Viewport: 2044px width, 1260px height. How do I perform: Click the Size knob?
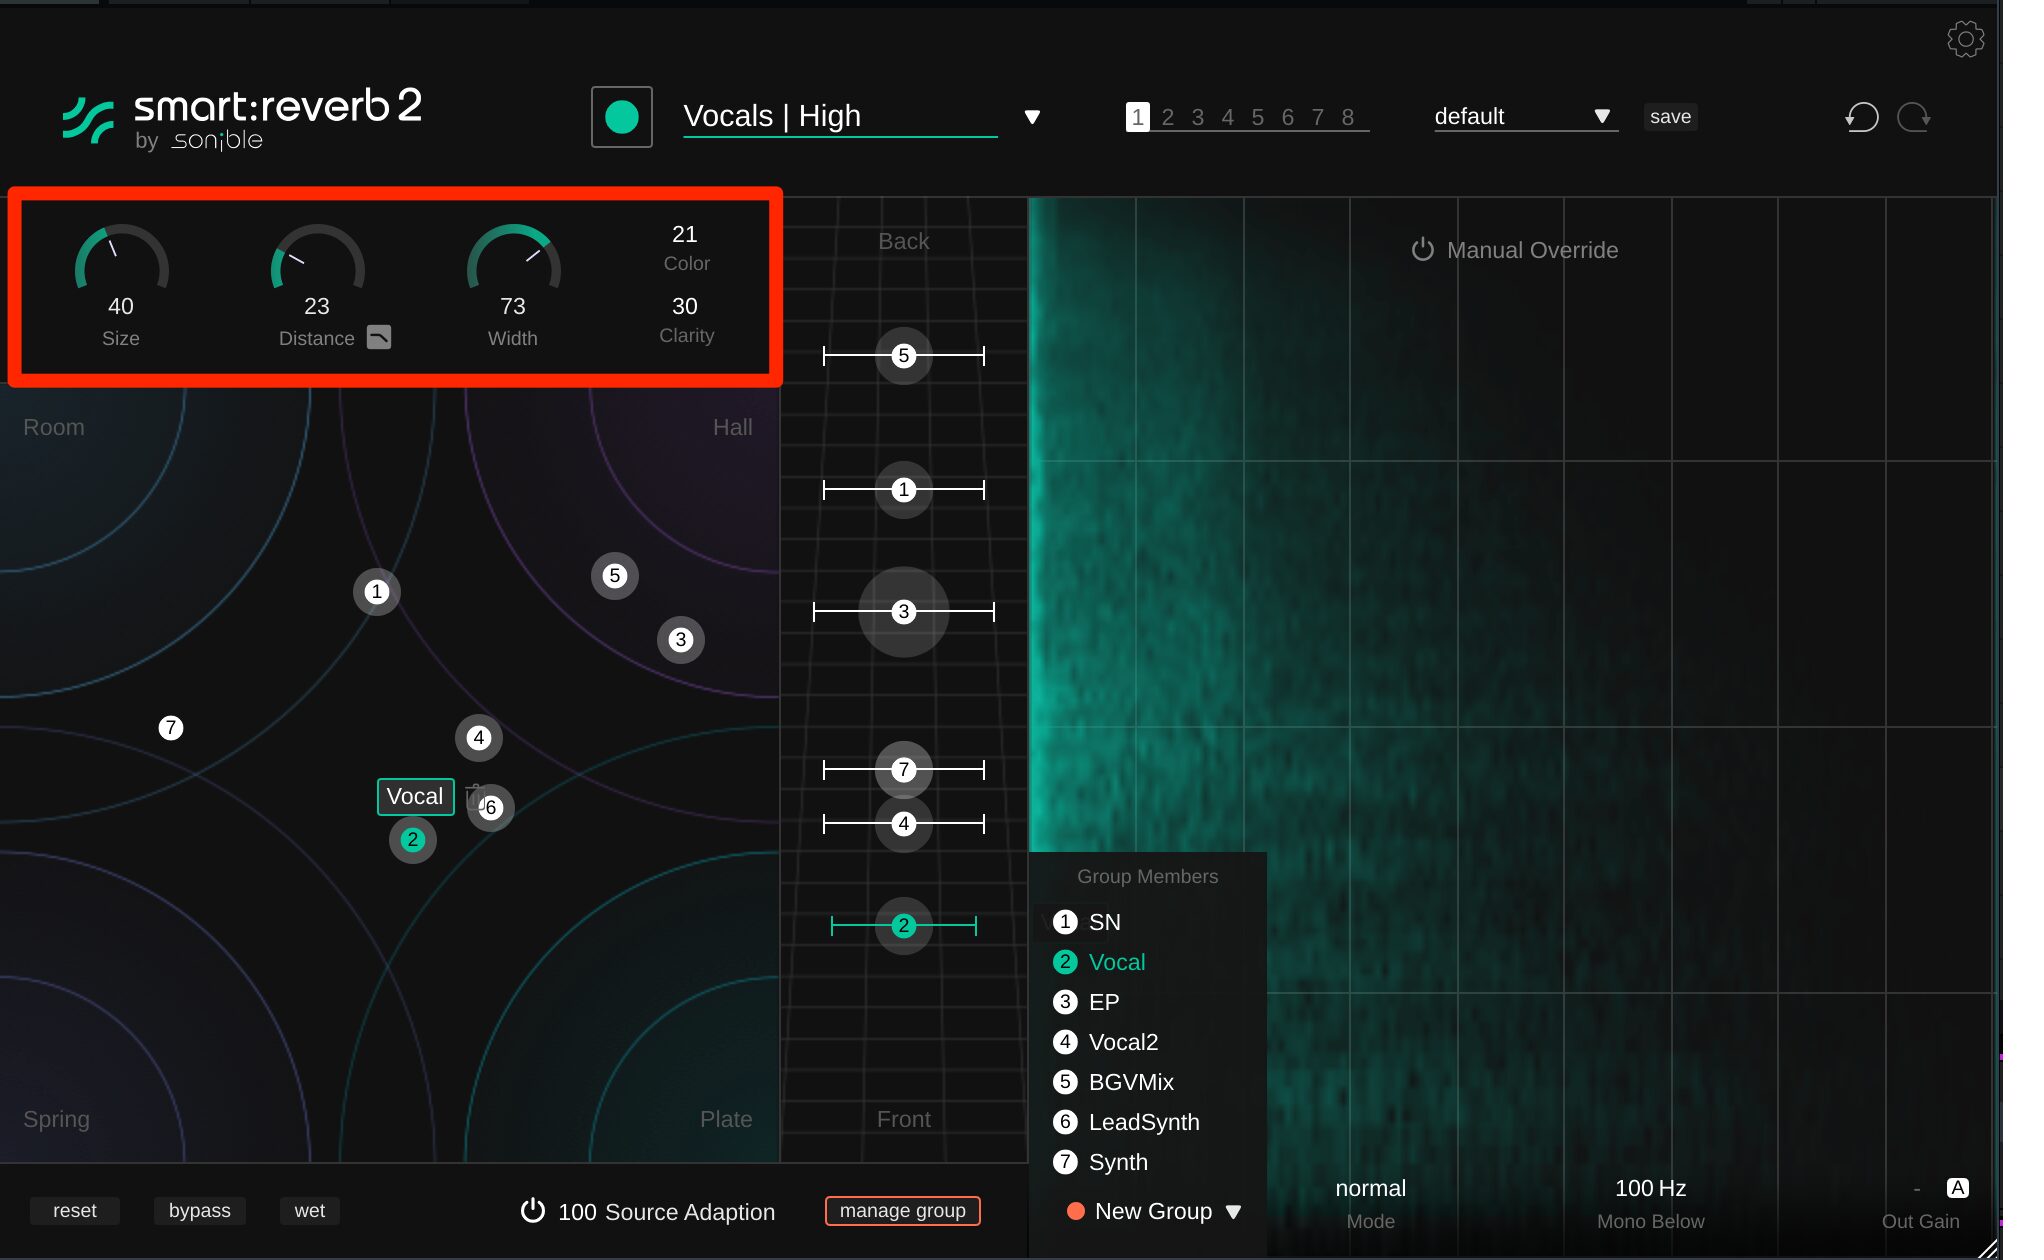coord(121,258)
